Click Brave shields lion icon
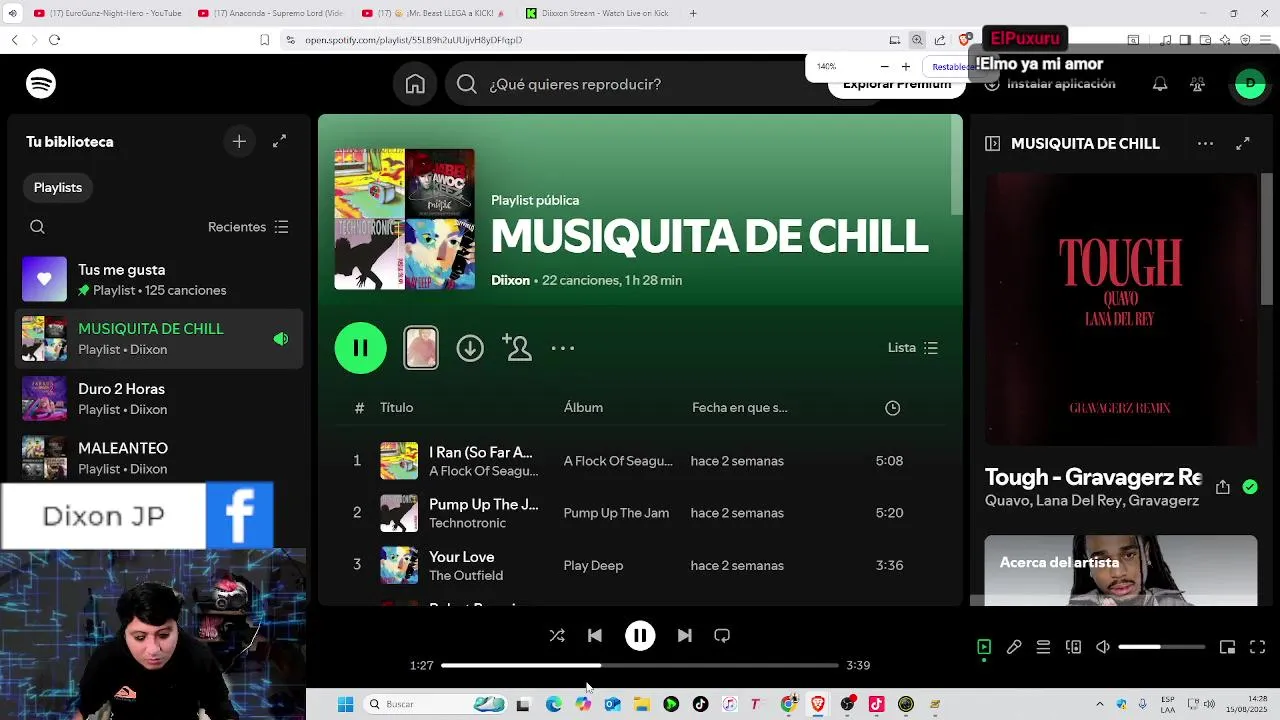This screenshot has height=720, width=1280. click(x=965, y=40)
